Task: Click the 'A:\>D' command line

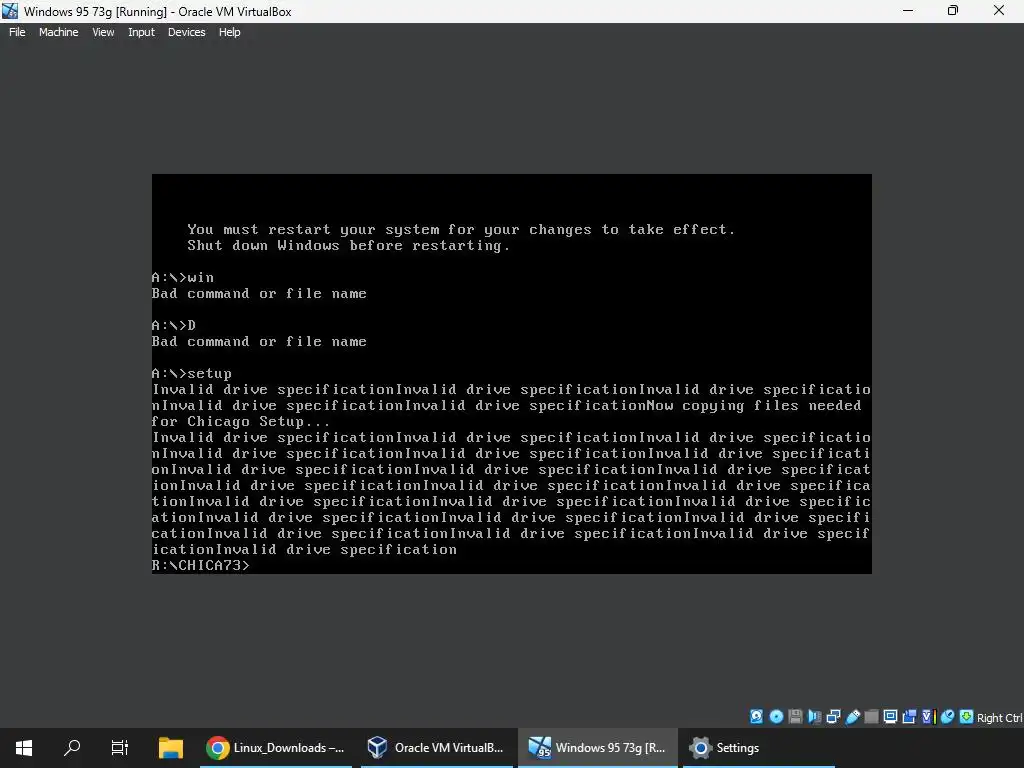Action: pyautogui.click(x=173, y=325)
